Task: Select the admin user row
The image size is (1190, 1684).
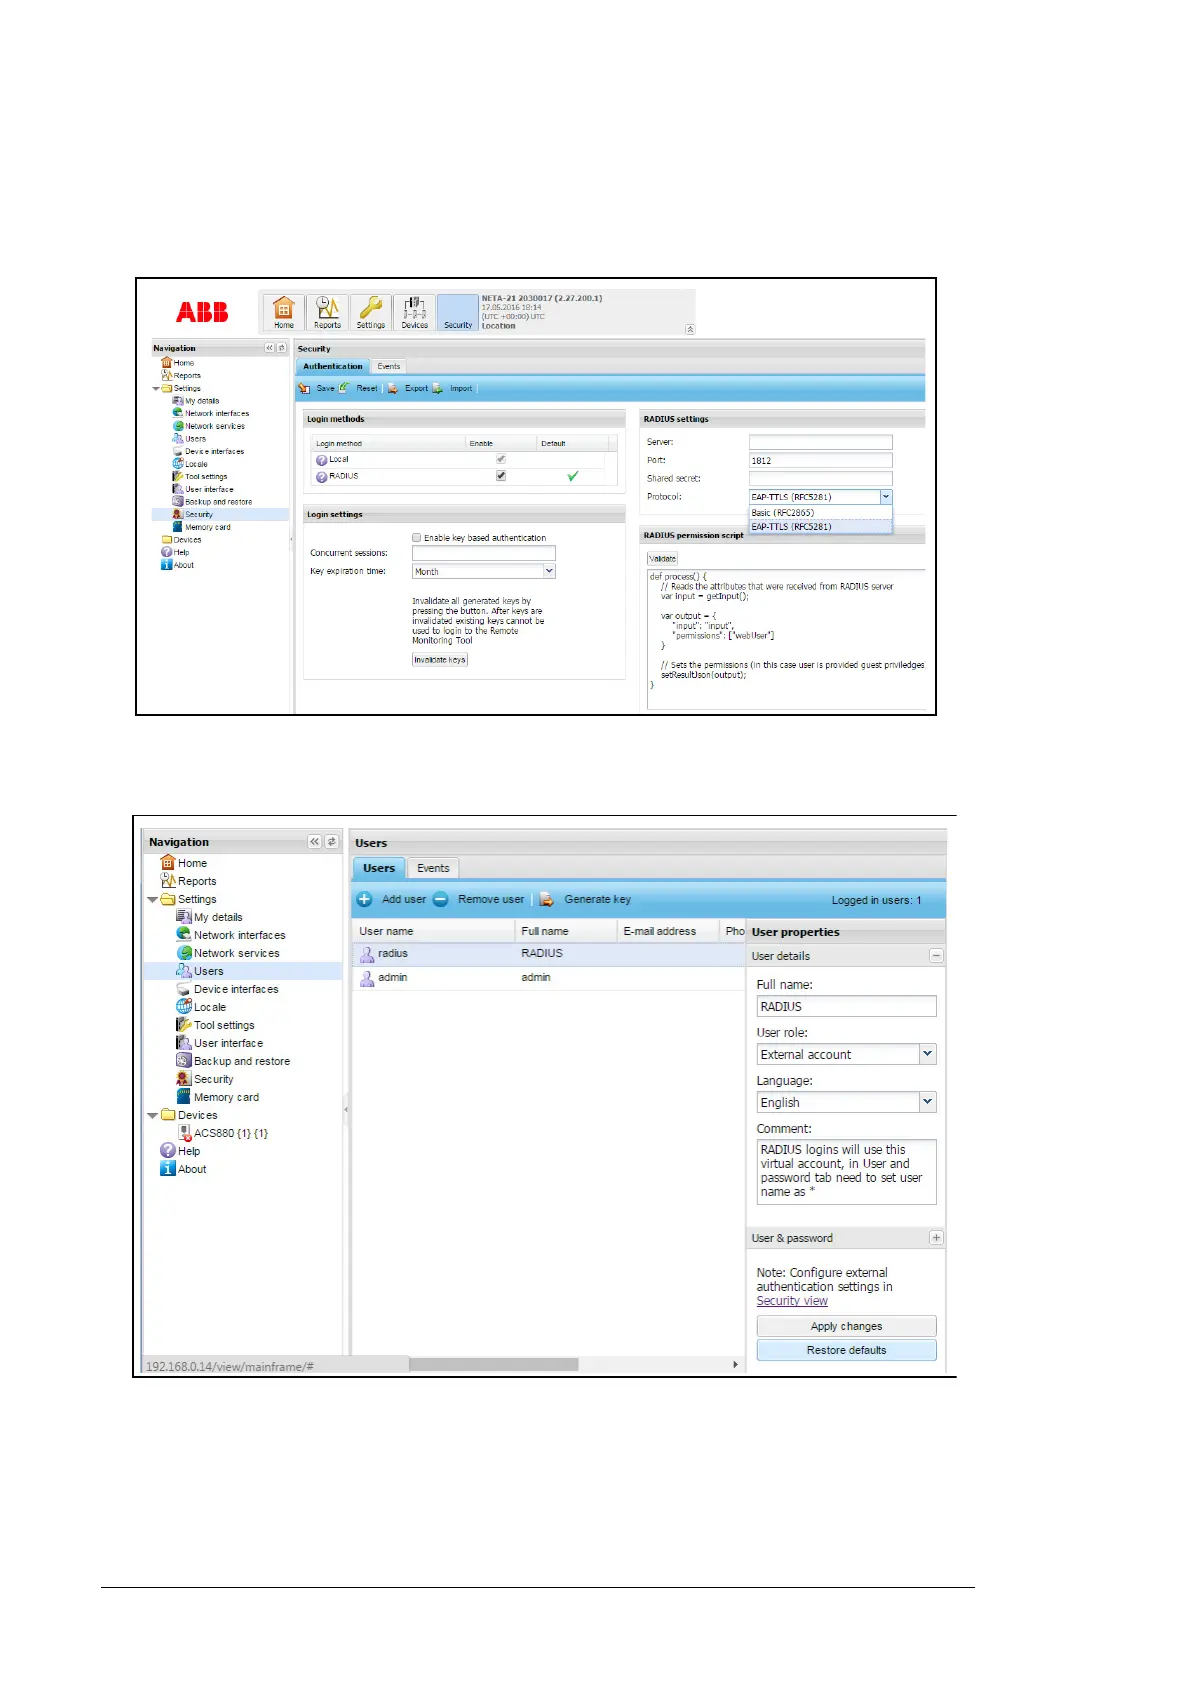Action: (548, 978)
